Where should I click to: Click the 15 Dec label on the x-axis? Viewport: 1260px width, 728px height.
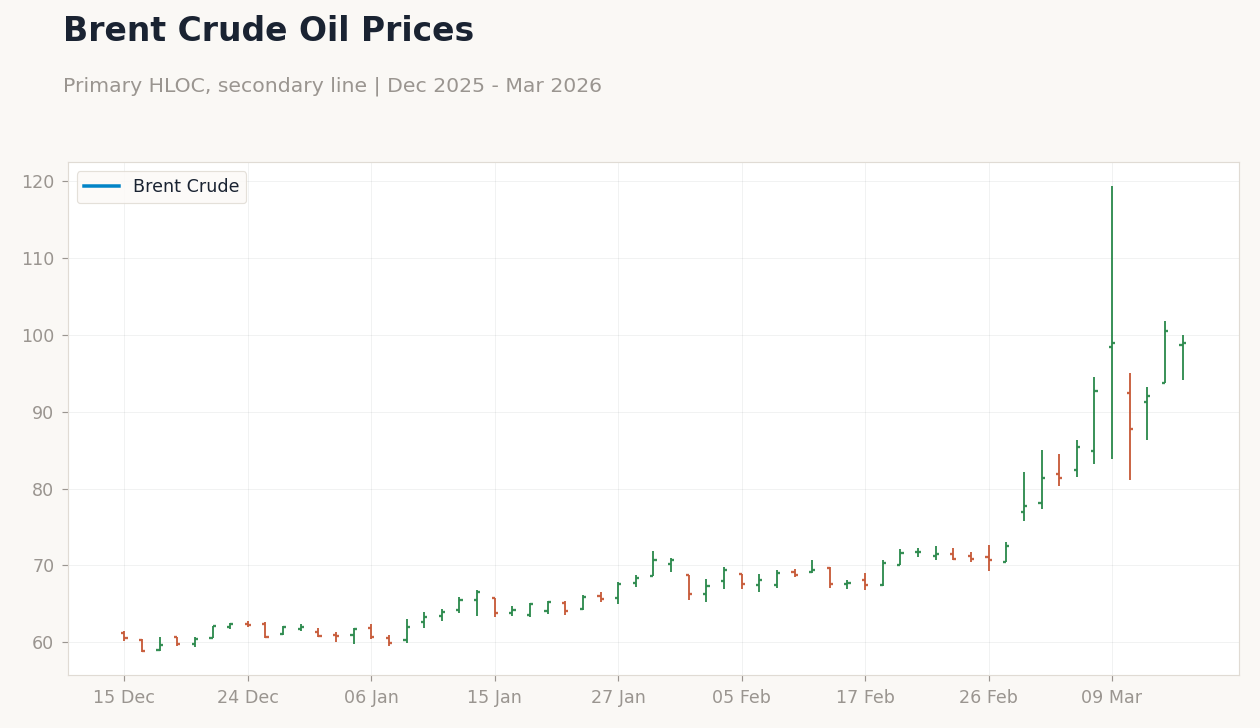click(124, 696)
